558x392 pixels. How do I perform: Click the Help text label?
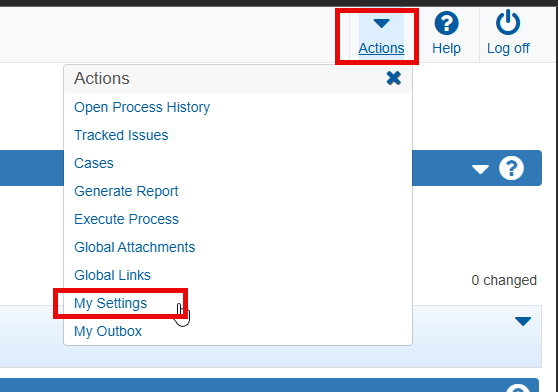(446, 48)
